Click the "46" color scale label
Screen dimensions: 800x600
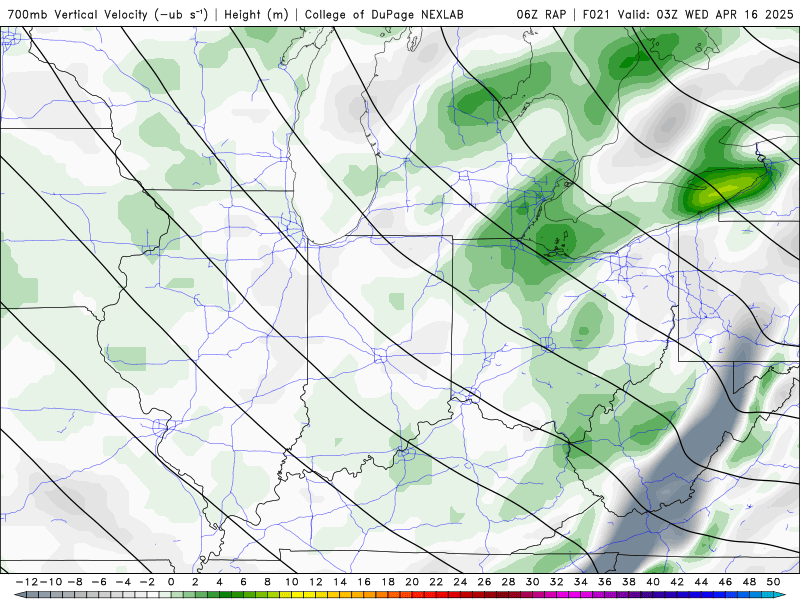click(x=725, y=582)
